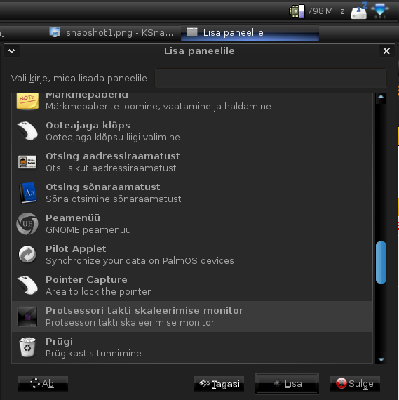Open the window menu arrow in title bar
The image size is (399, 400).
click(12, 51)
